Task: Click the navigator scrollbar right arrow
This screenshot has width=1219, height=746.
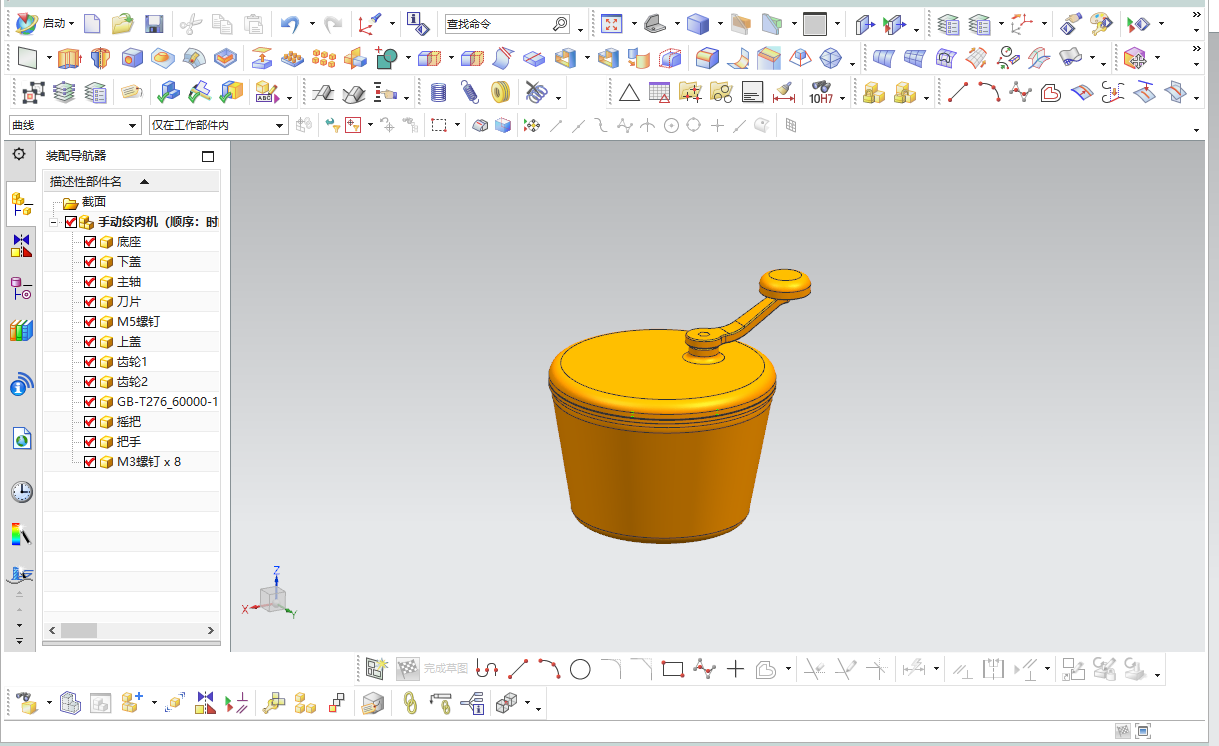Action: point(211,630)
